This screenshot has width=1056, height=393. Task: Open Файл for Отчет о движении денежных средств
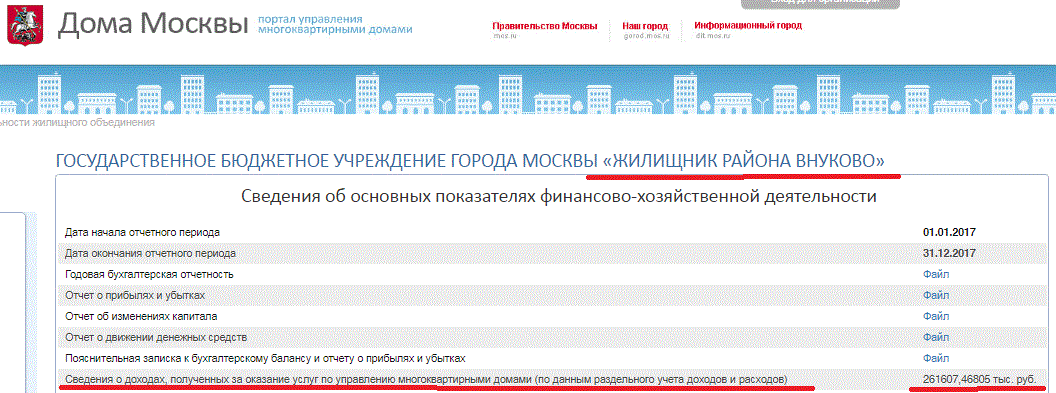(936, 336)
